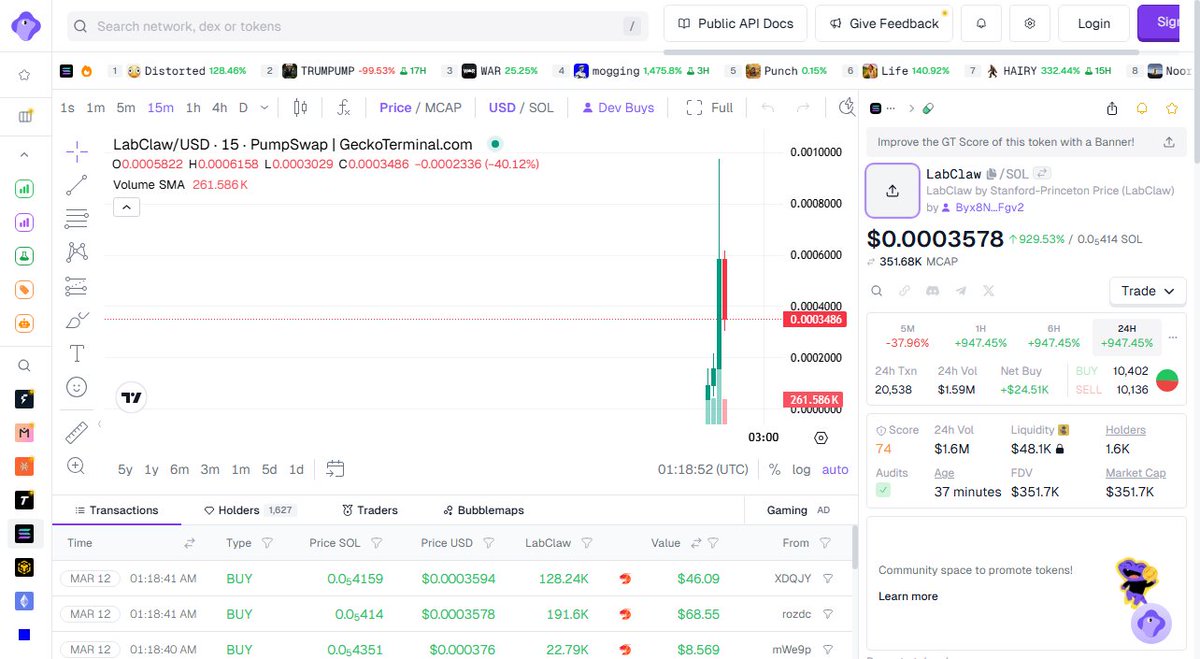1200x659 pixels.
Task: Open the settings gear in top bar
Action: click(x=1029, y=23)
